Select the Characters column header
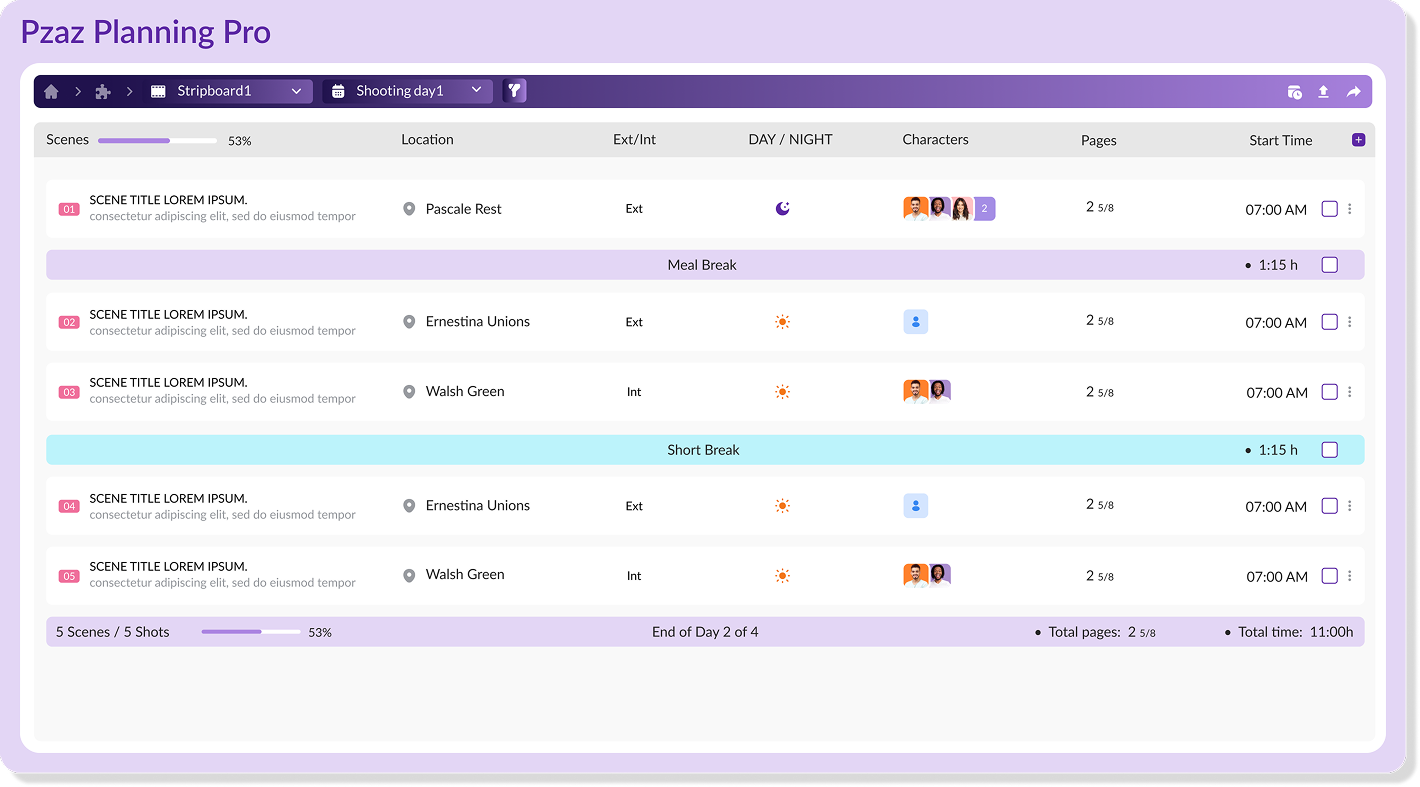The height and width of the screenshot is (787, 1420). (x=935, y=139)
